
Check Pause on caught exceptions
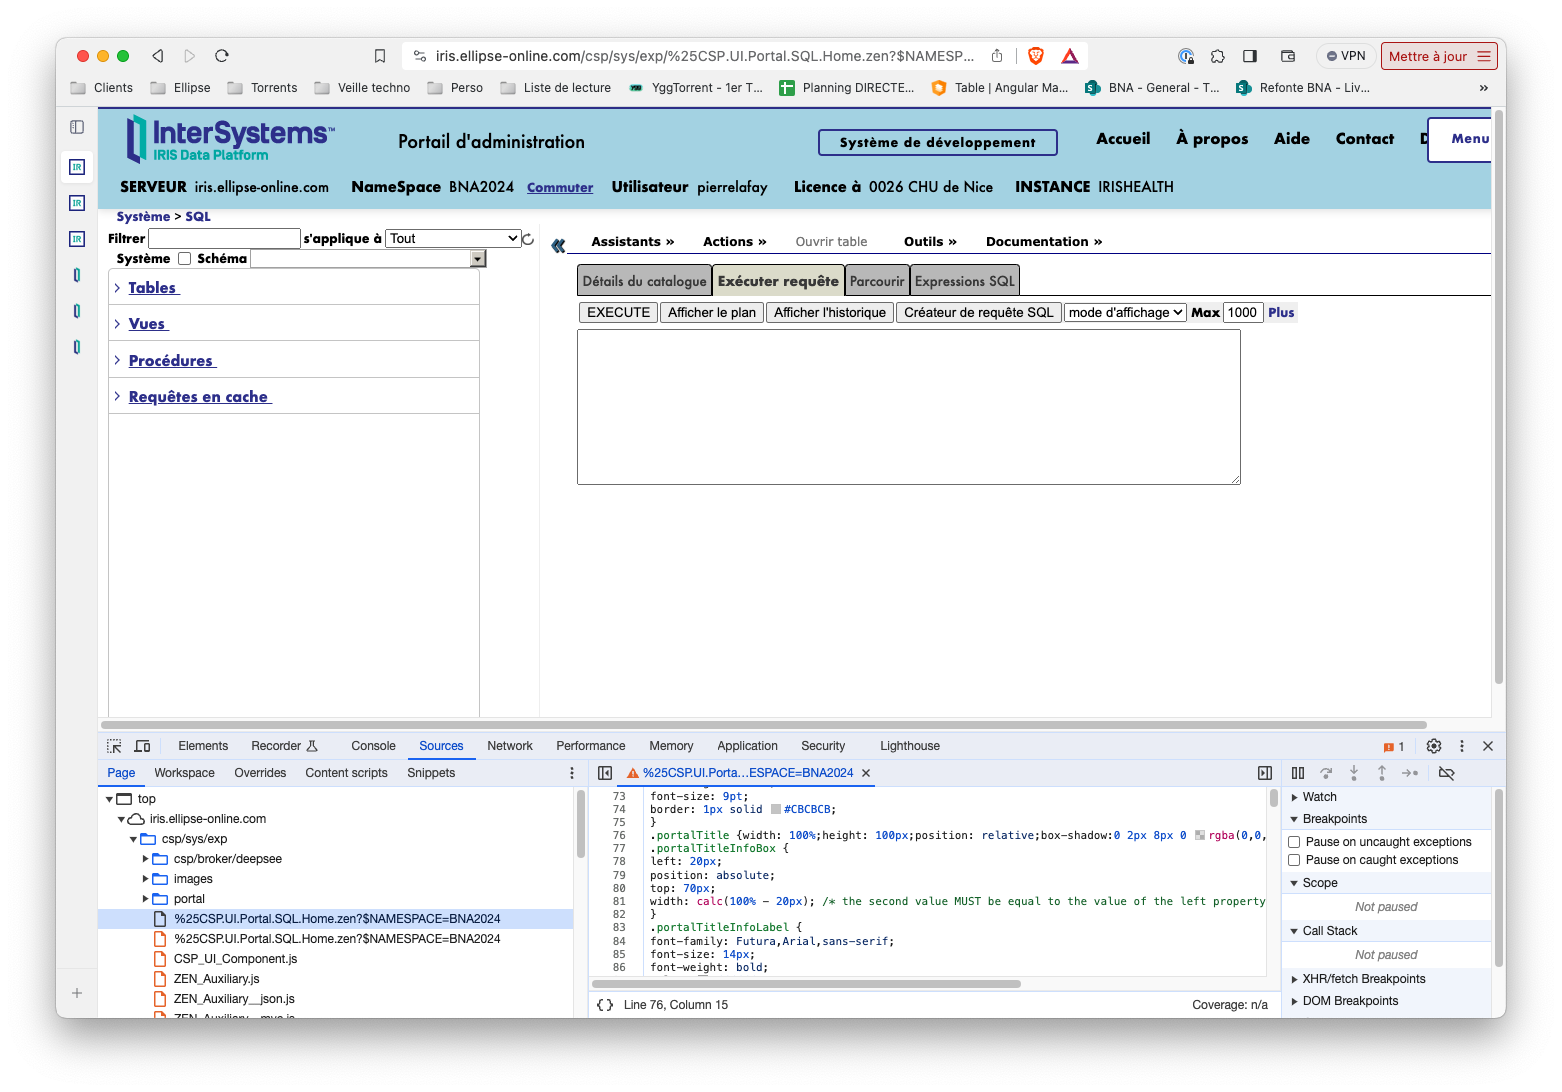[1294, 860]
